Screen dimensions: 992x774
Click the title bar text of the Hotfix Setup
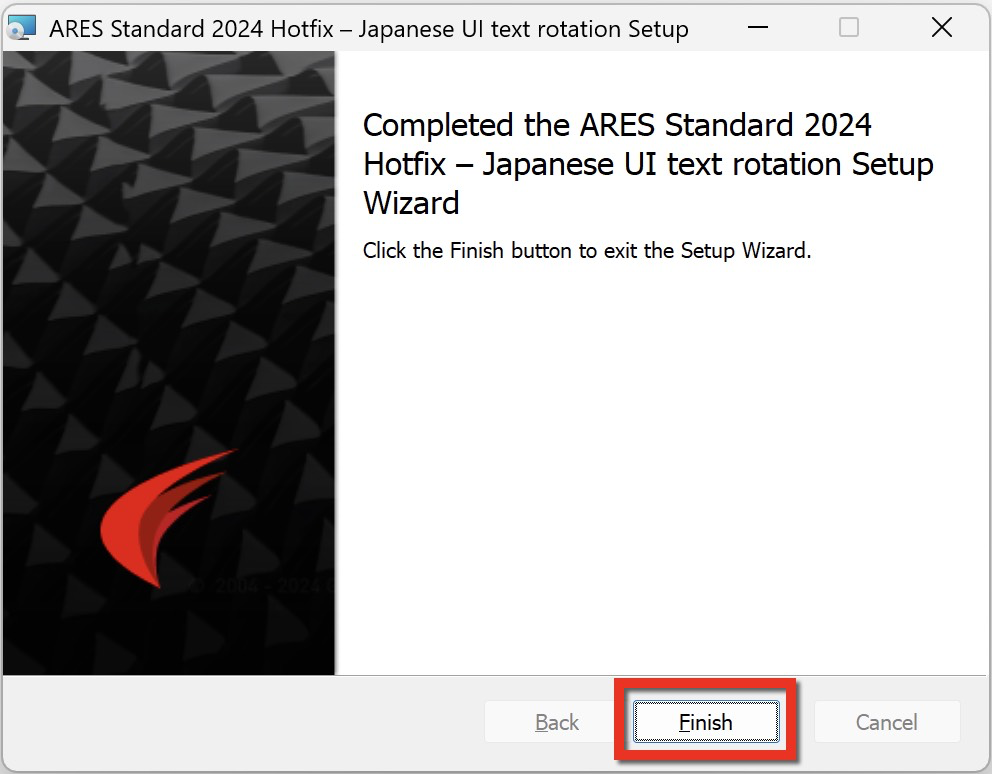point(369,29)
